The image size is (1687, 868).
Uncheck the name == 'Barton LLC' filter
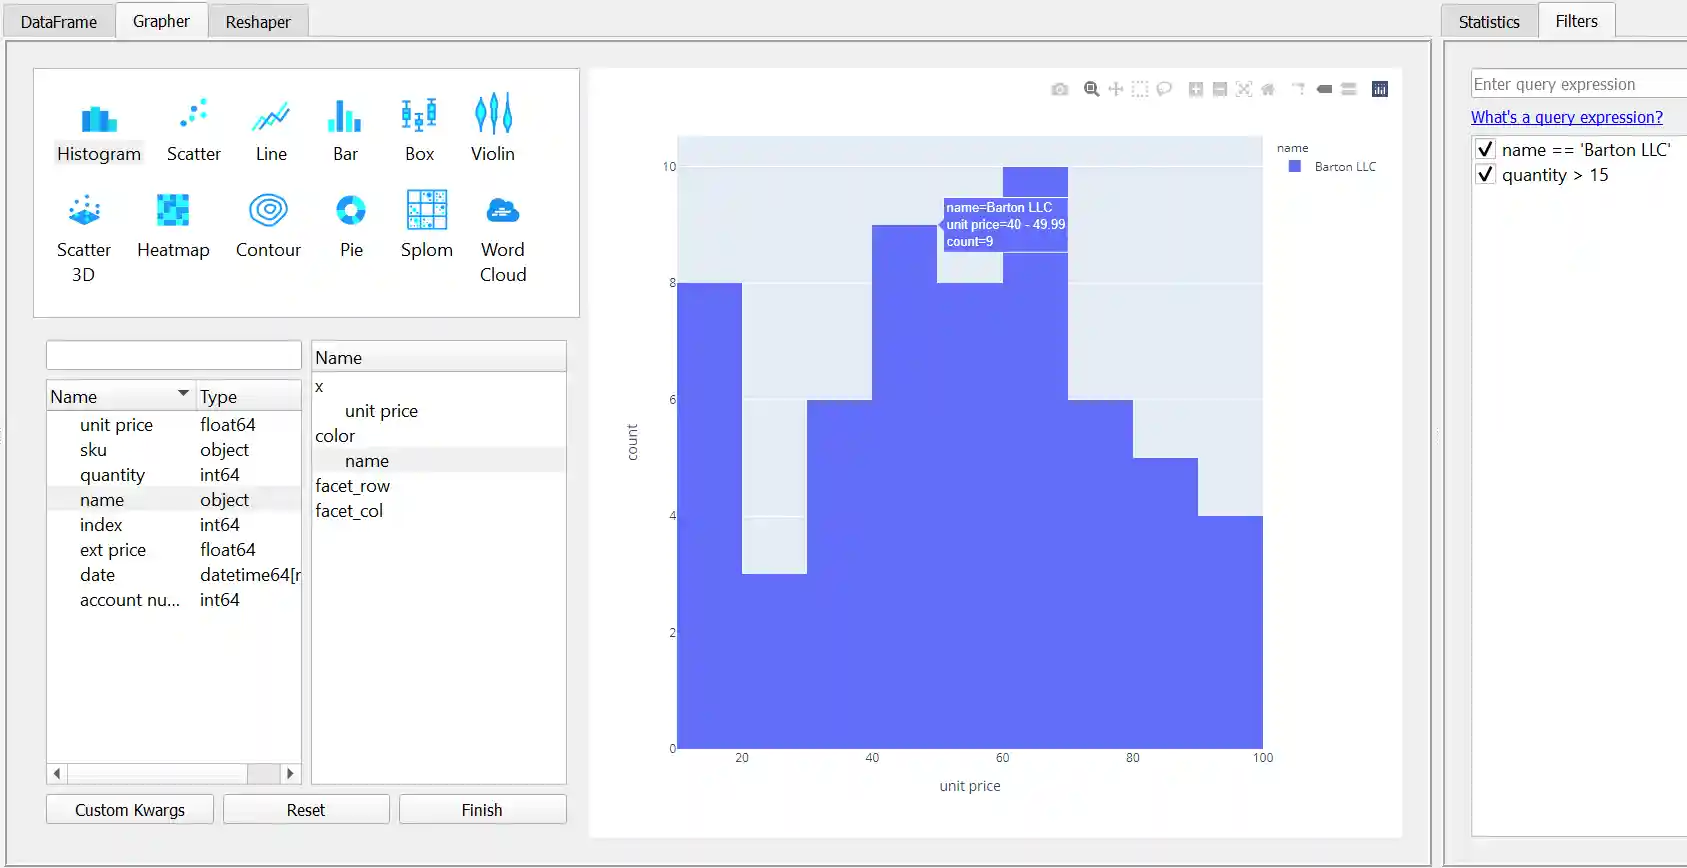click(1486, 150)
